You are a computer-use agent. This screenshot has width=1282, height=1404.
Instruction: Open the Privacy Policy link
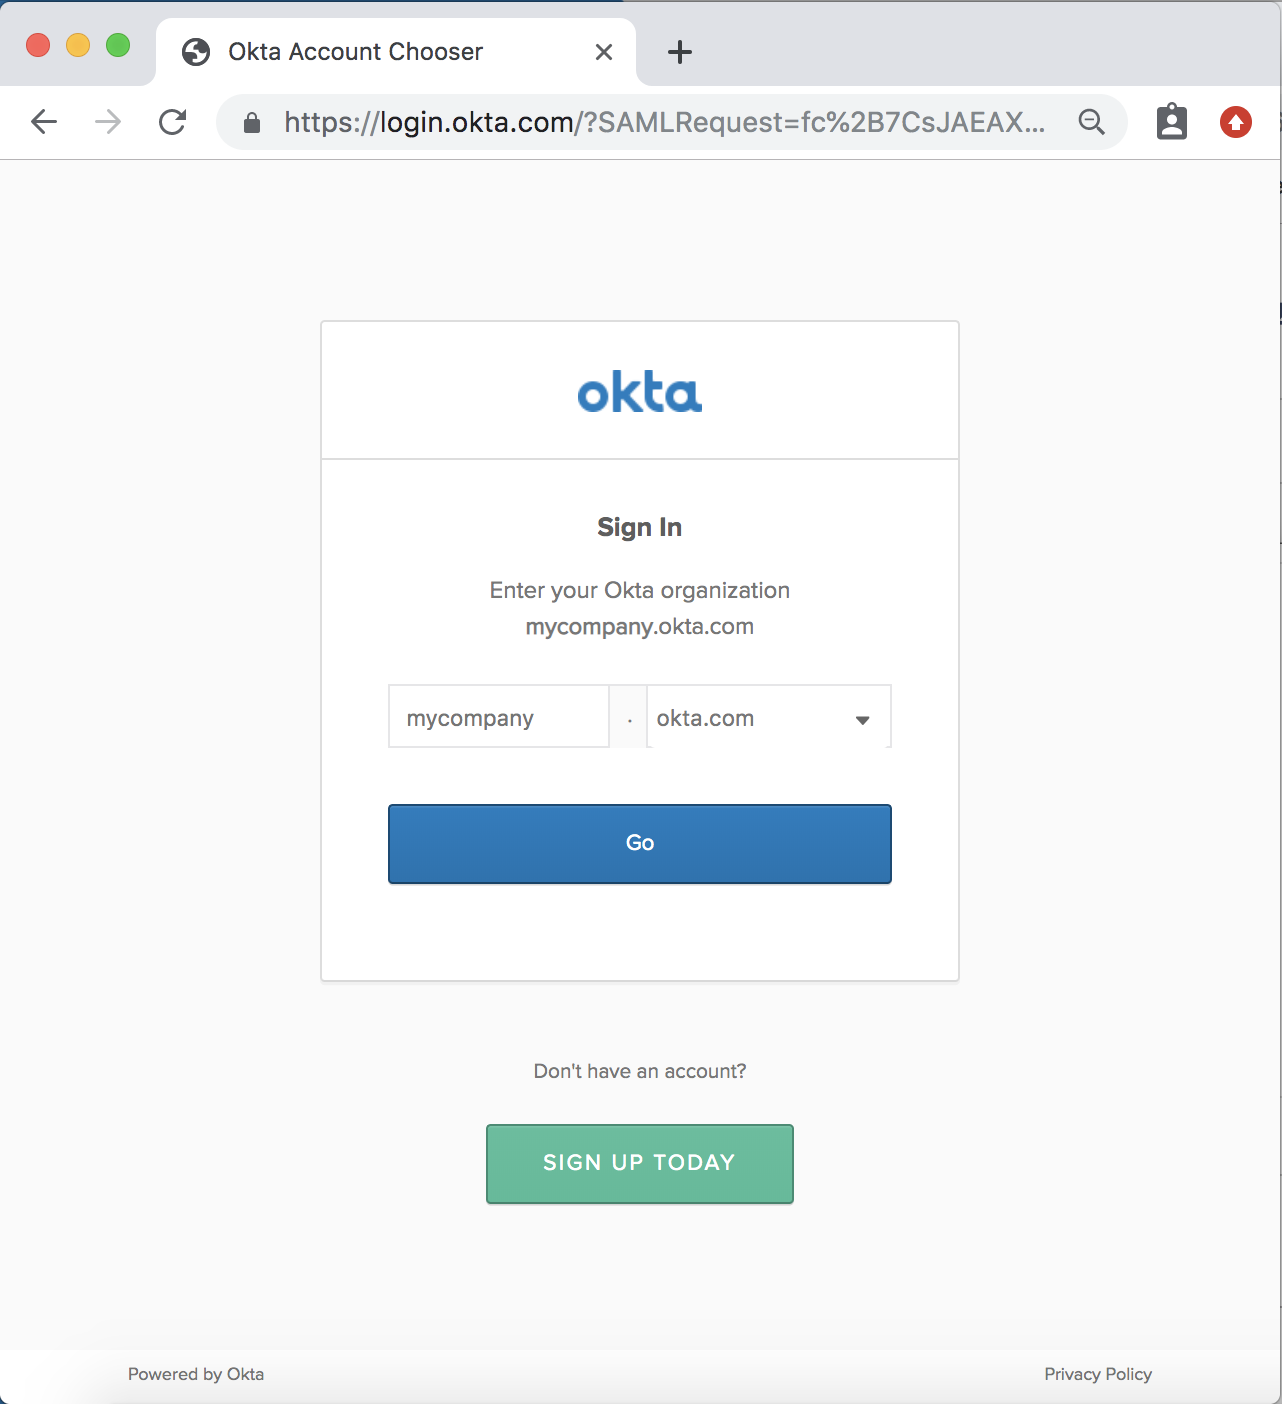[x=1097, y=1374]
